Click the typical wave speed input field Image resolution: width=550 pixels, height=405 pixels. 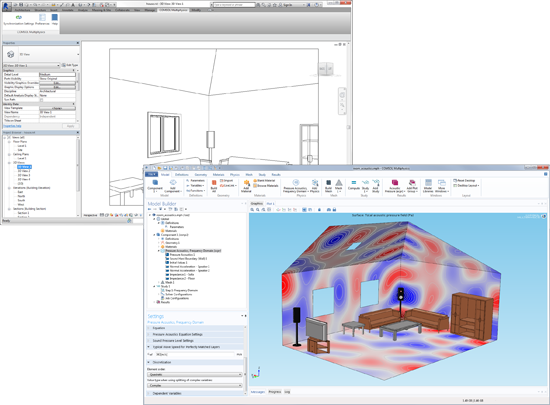(195, 355)
